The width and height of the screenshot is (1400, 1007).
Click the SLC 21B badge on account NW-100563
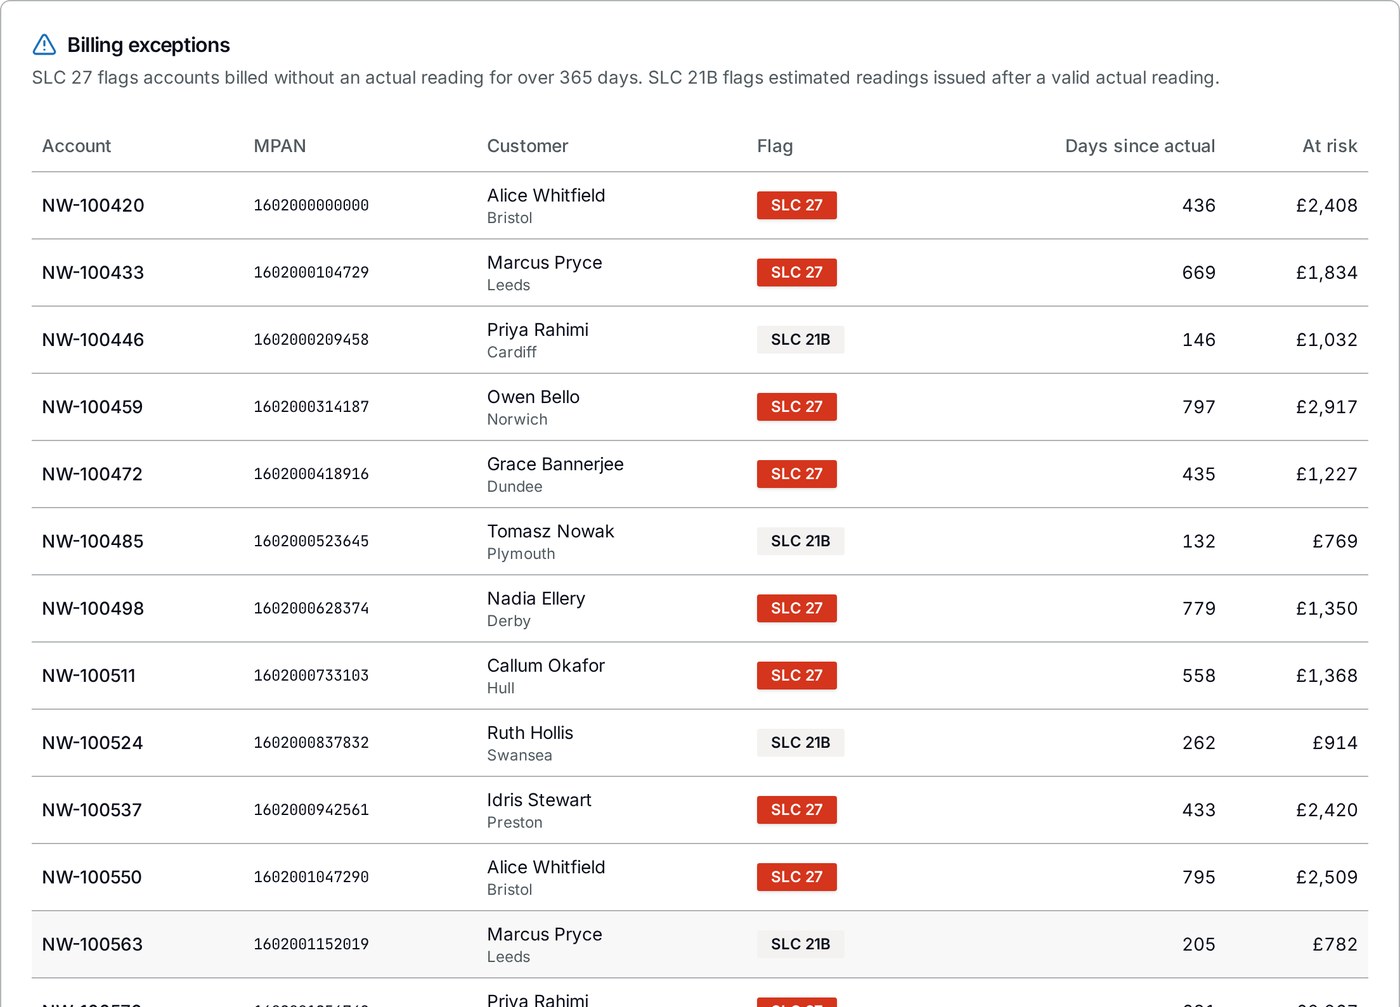point(801,943)
